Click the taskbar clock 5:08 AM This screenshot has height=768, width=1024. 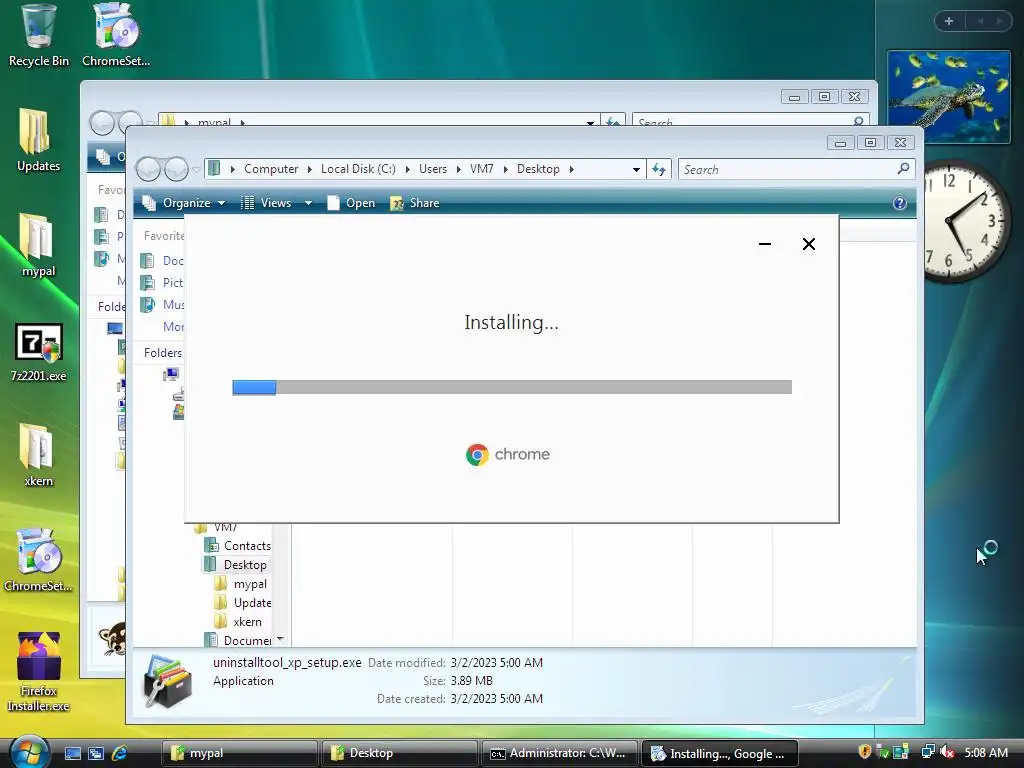tap(985, 752)
